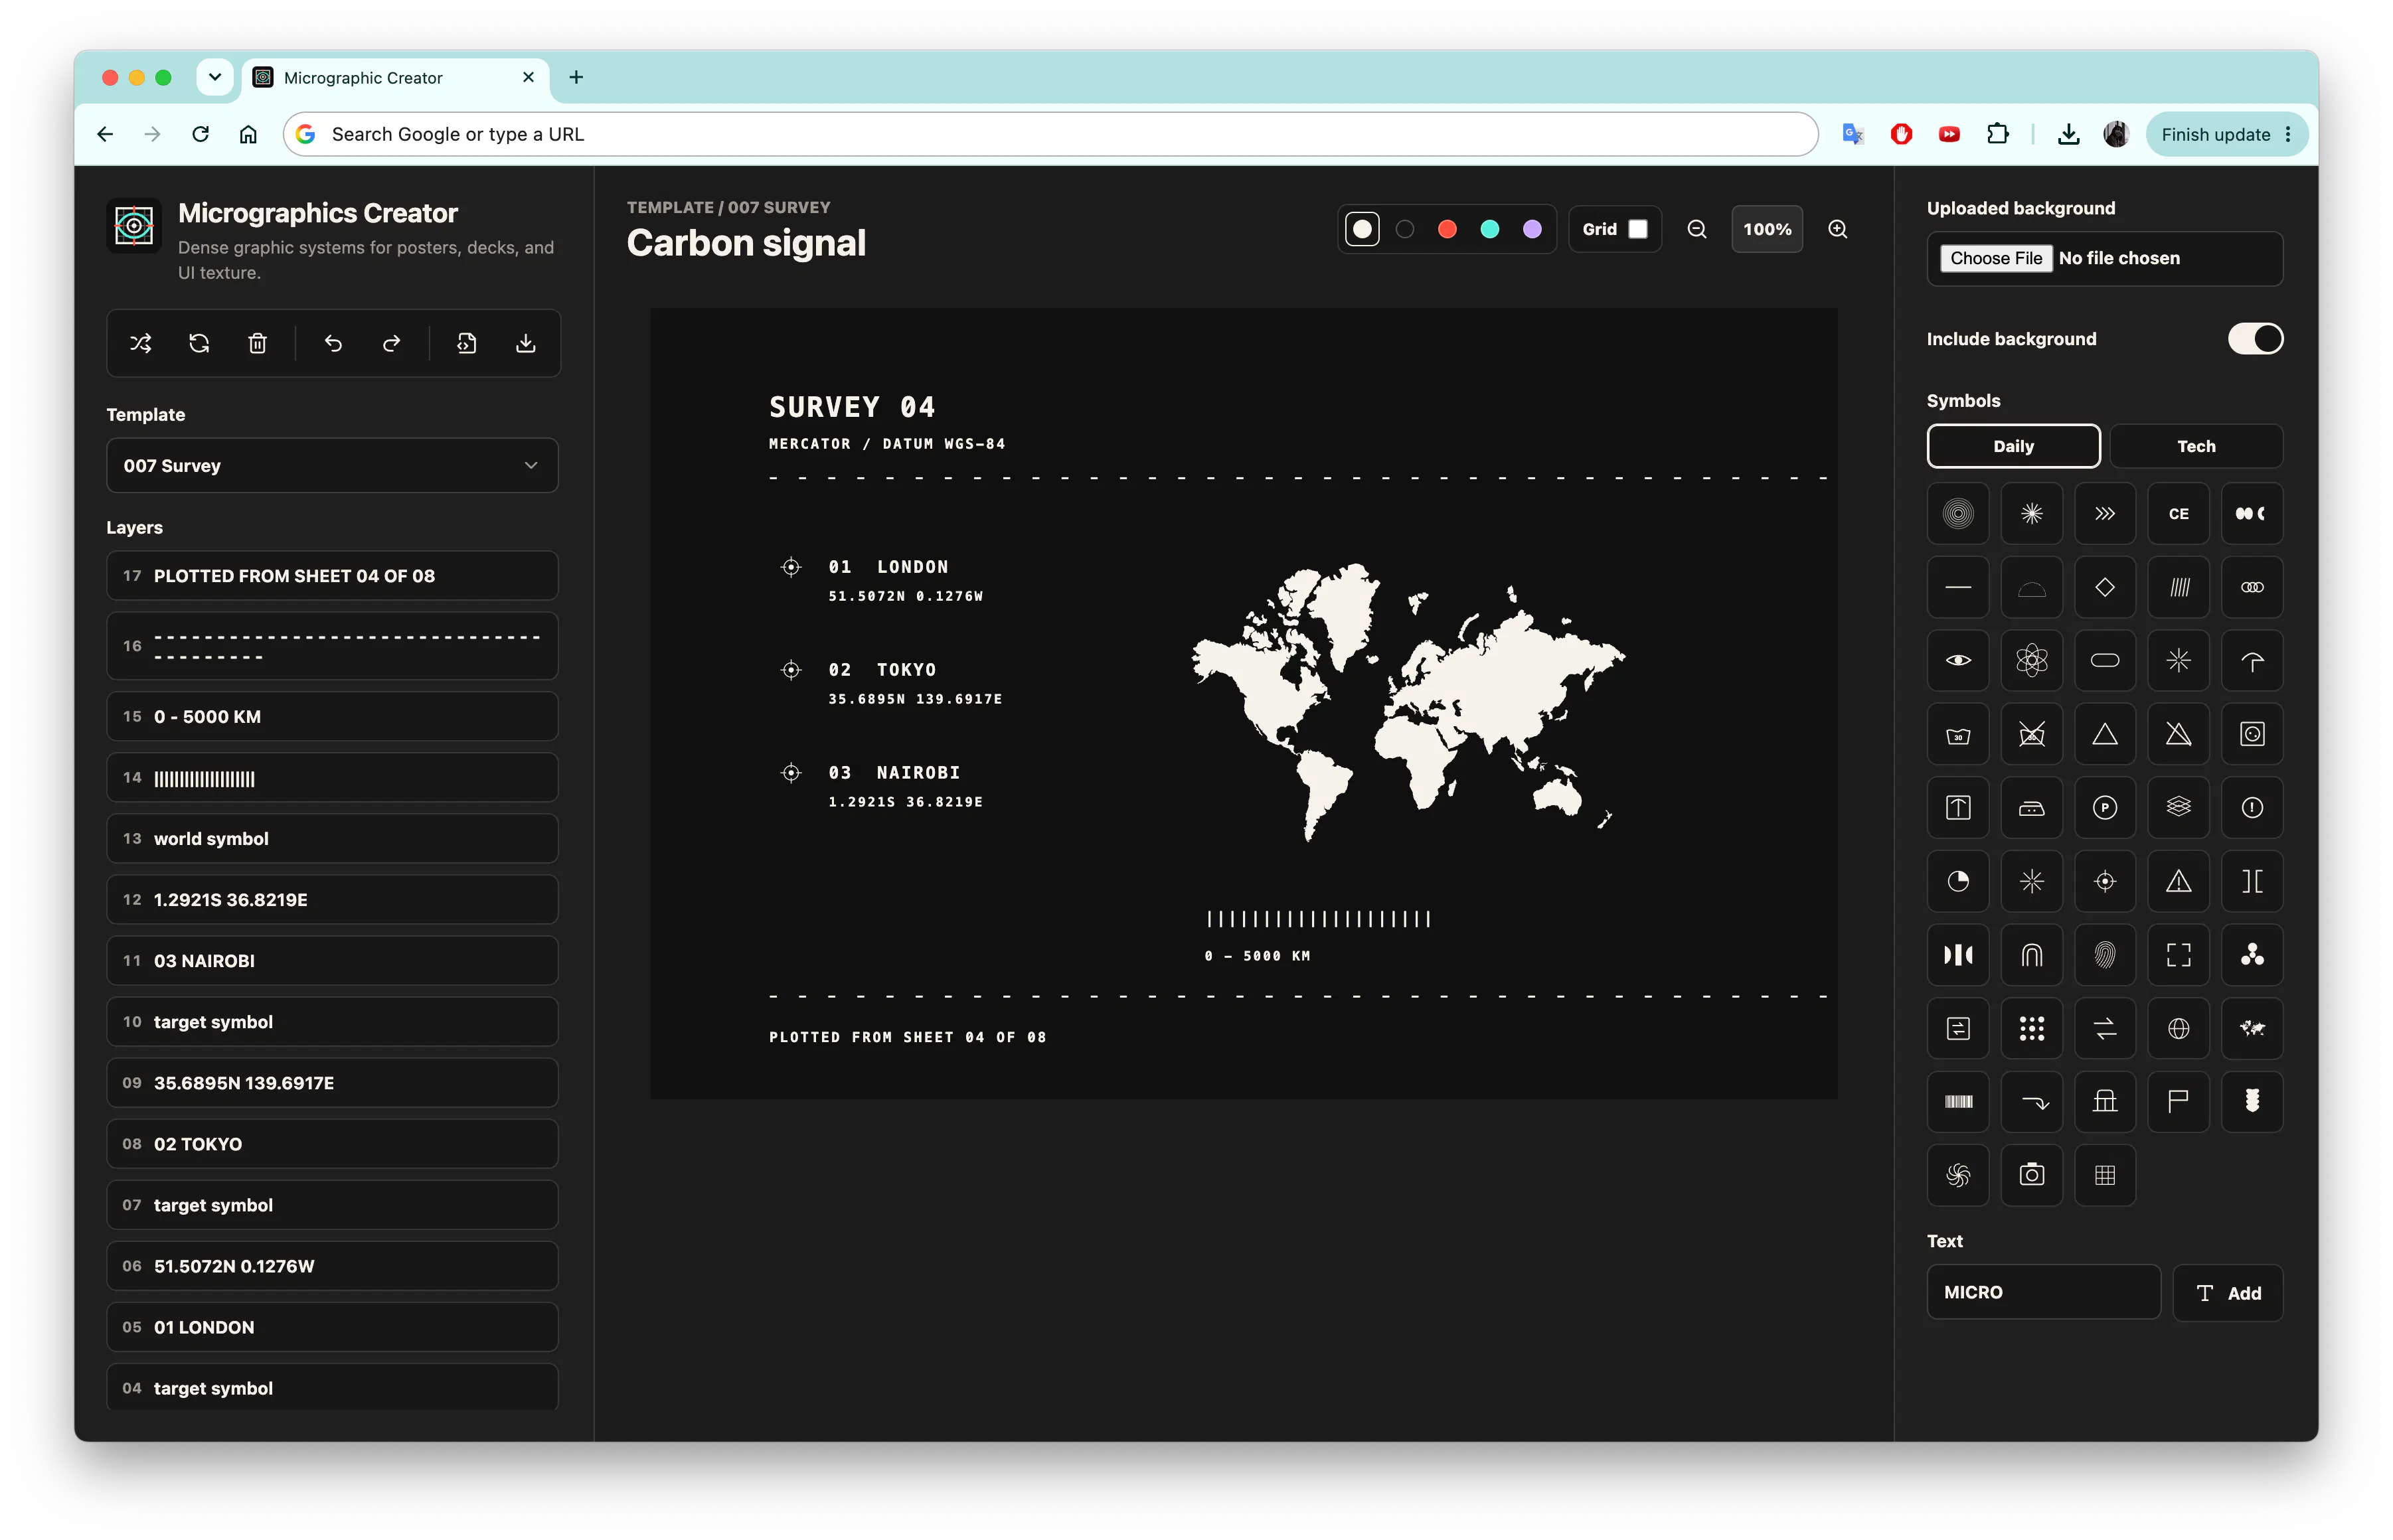Add the eye symbol
Image resolution: width=2393 pixels, height=1540 pixels.
(1958, 661)
